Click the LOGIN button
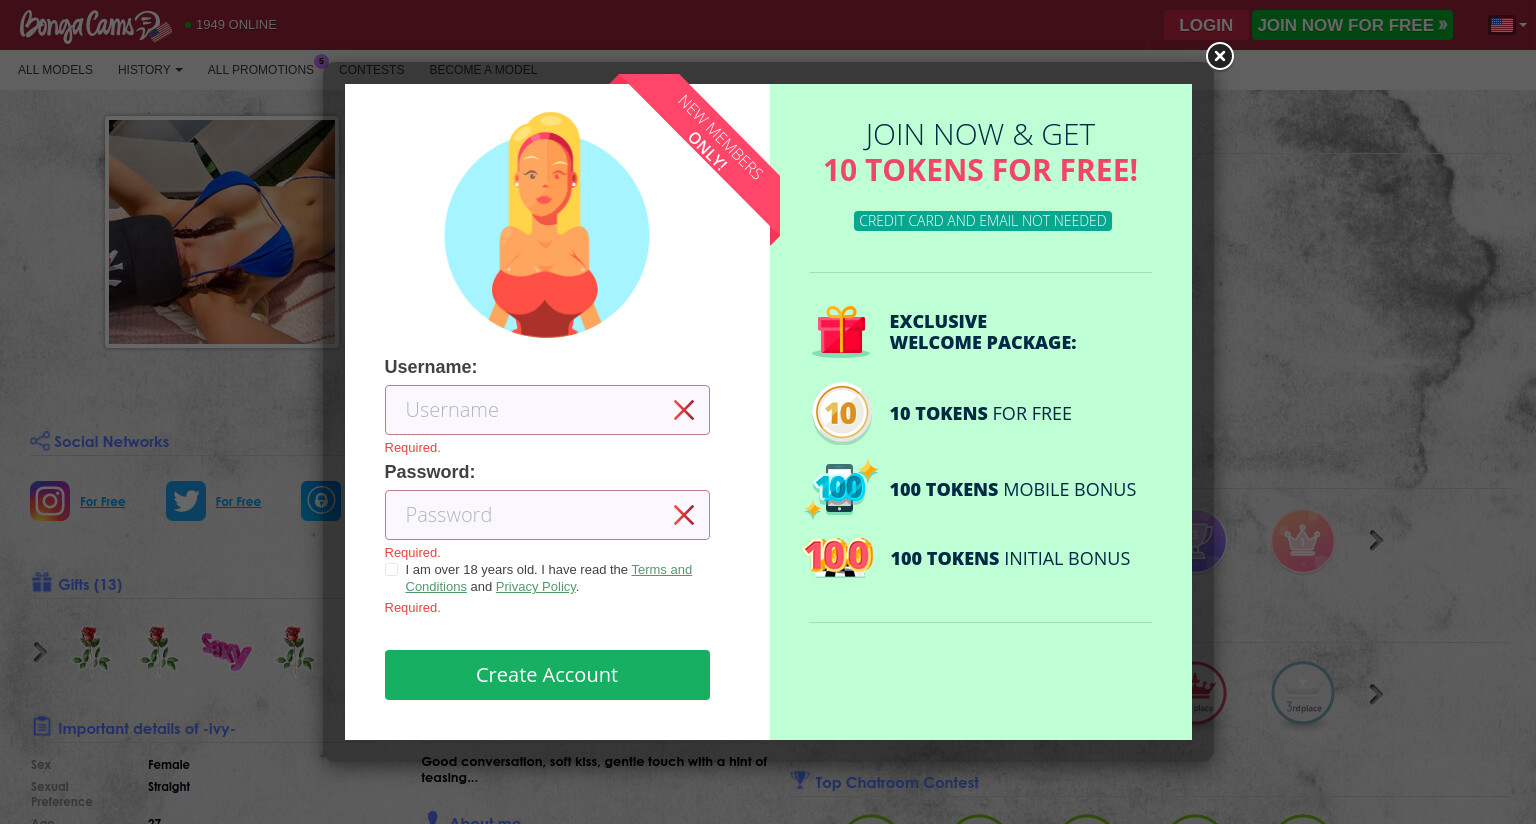Image resolution: width=1536 pixels, height=824 pixels. click(x=1206, y=25)
